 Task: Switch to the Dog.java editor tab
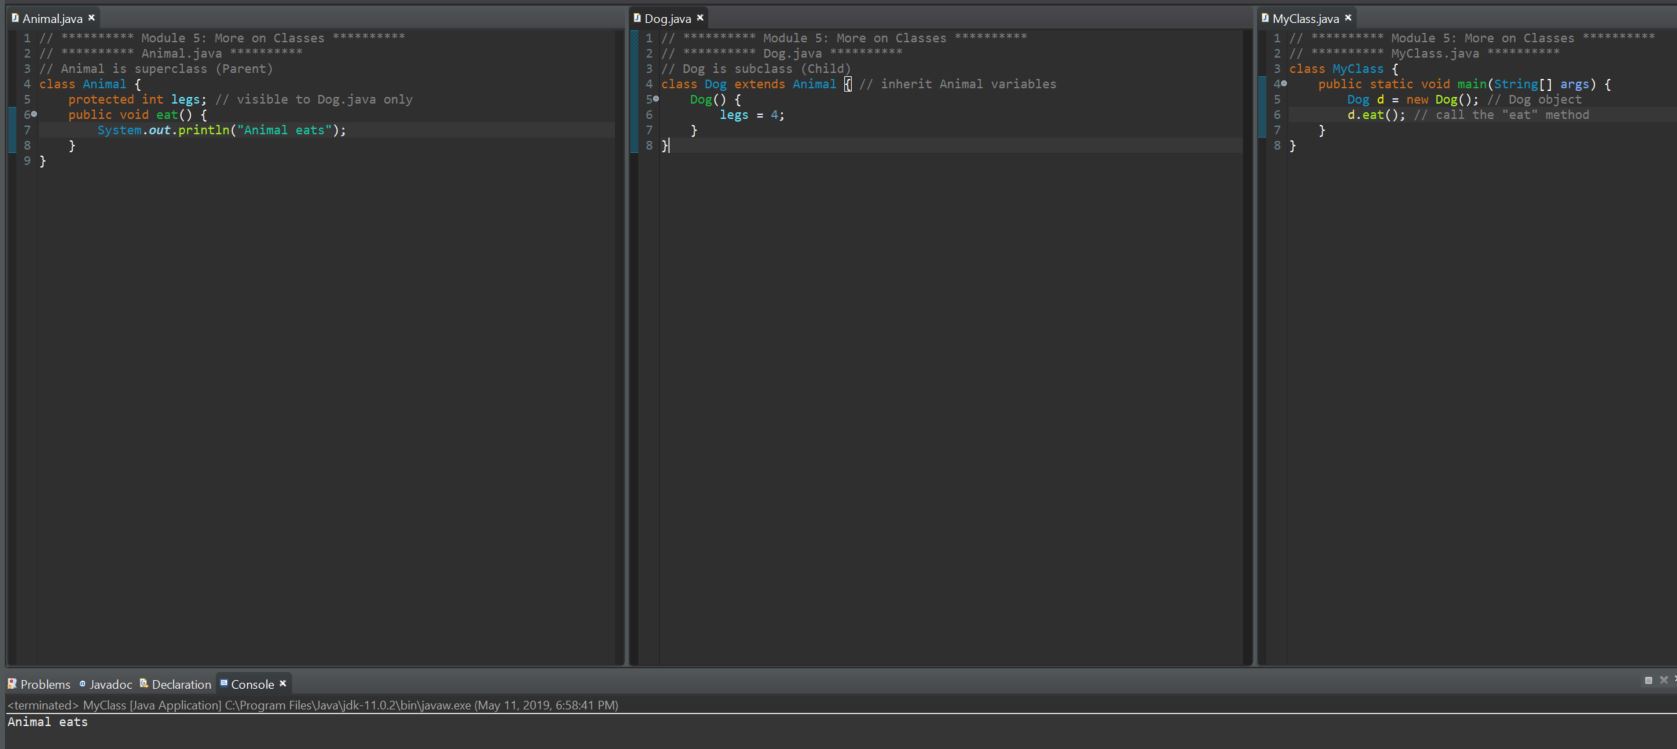pyautogui.click(x=668, y=18)
